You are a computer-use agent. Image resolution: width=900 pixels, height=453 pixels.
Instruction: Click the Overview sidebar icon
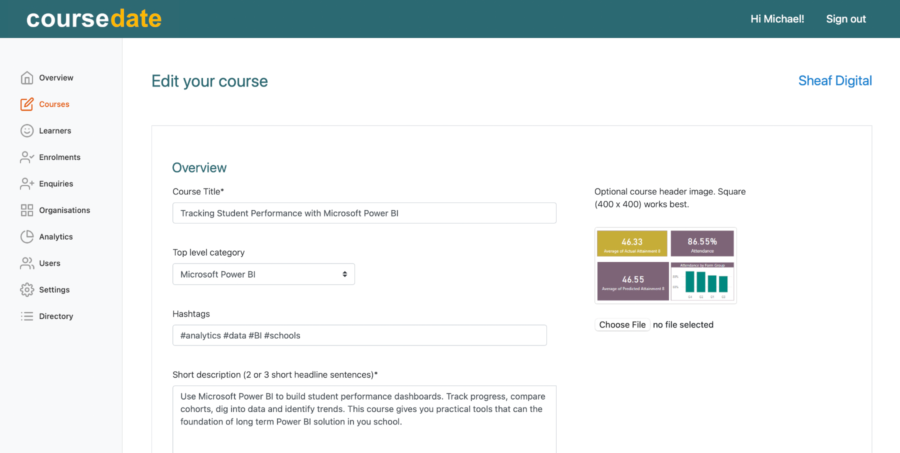click(x=27, y=78)
